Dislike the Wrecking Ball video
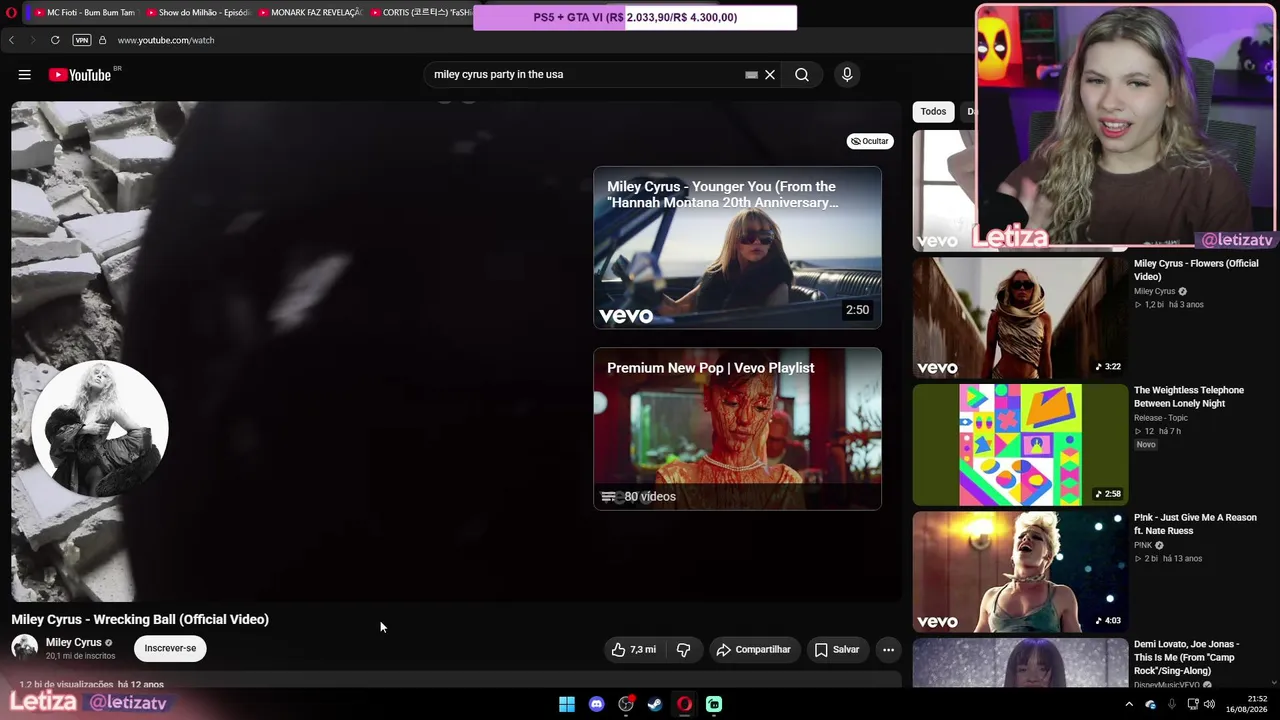 point(684,650)
